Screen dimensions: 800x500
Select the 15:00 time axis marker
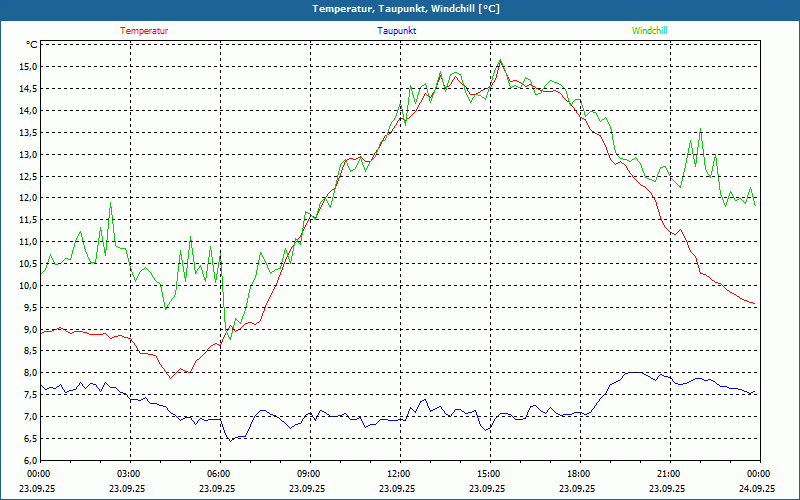[x=489, y=473]
